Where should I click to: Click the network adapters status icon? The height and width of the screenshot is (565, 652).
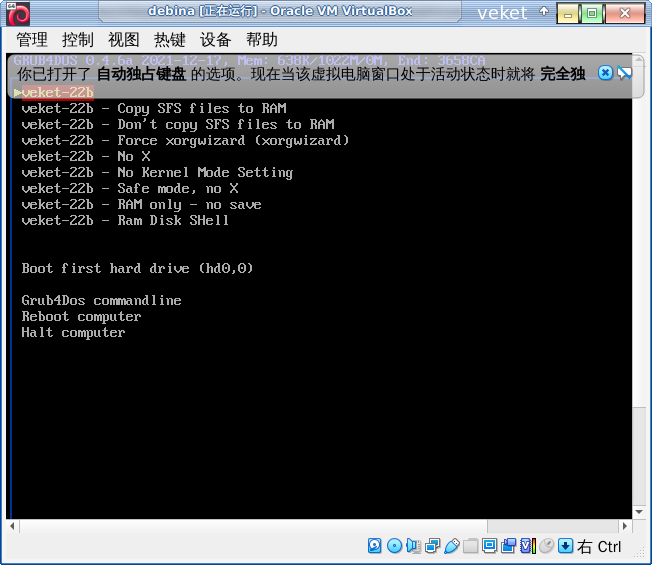(x=432, y=545)
